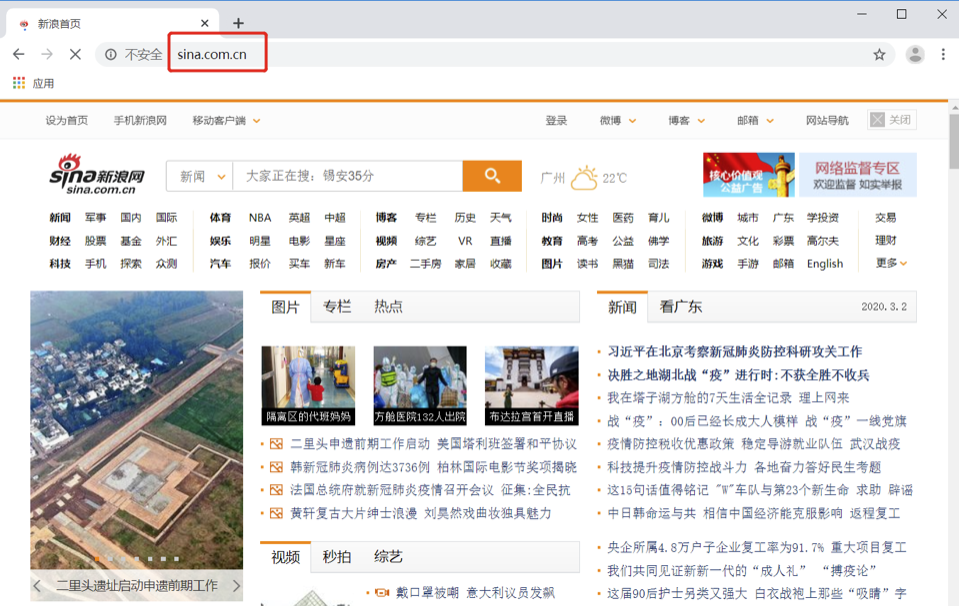Open 游戏 navigation link
This screenshot has height=606, width=959.
712,264
